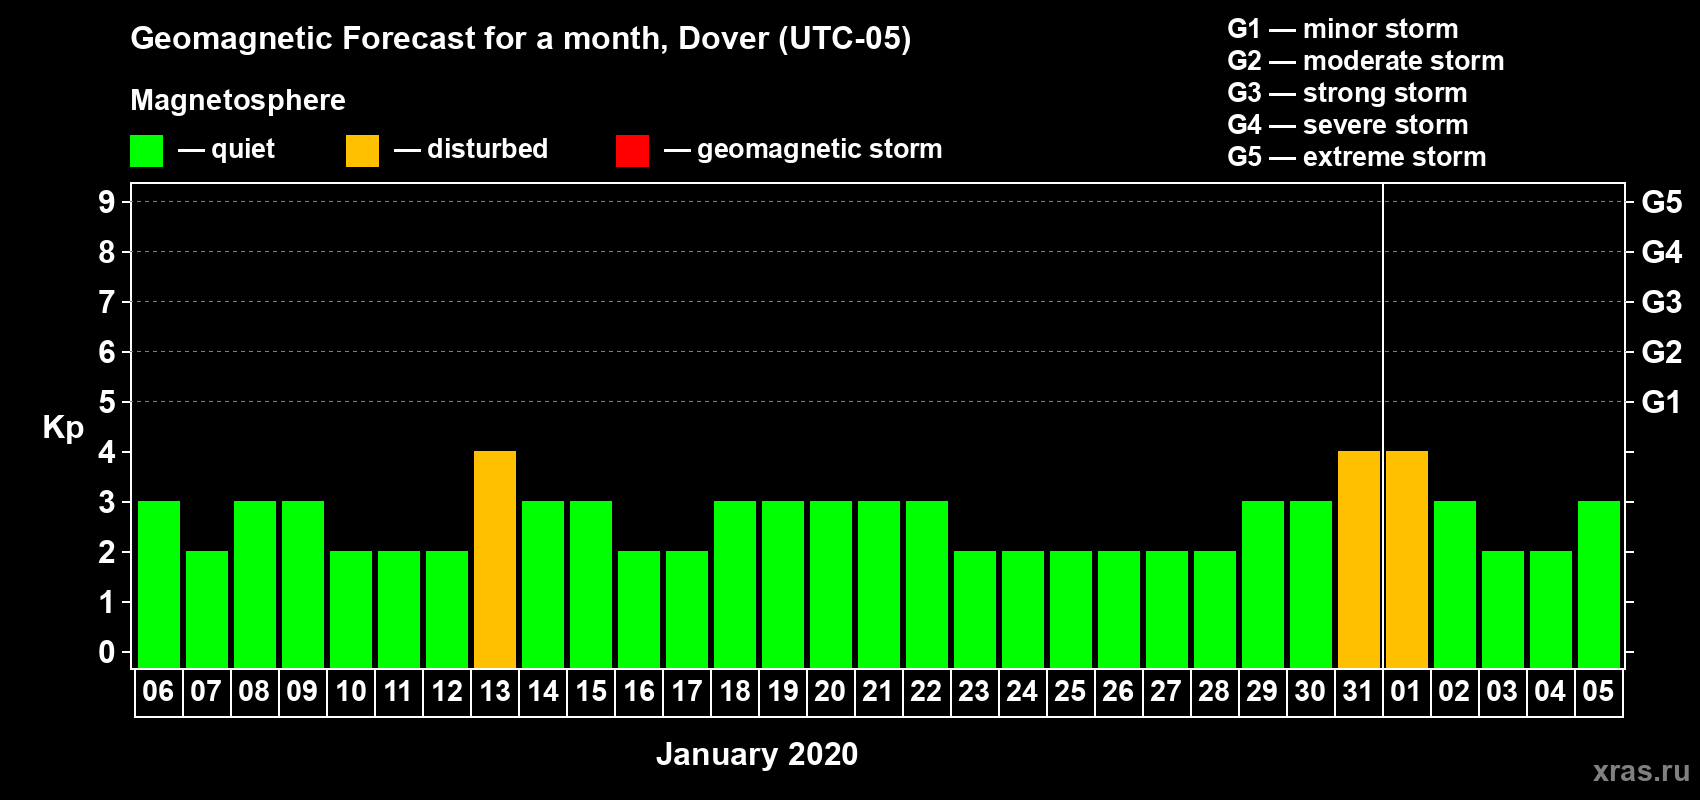Screen dimensions: 1700x800
Task: Click the 'G5 — extreme storm' legend text
Action: click(x=1357, y=157)
